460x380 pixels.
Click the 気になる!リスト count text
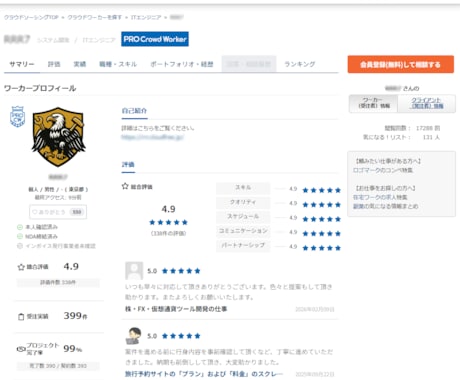401,137
